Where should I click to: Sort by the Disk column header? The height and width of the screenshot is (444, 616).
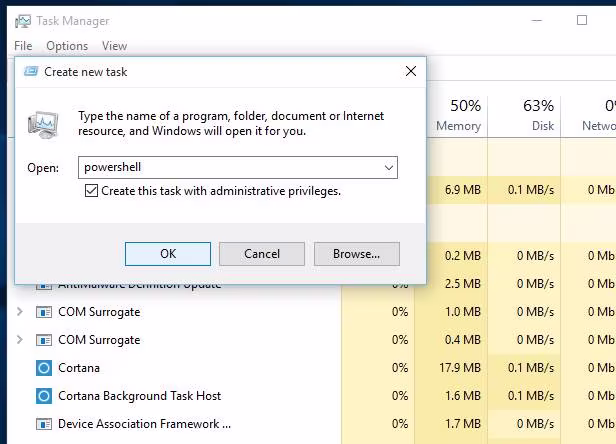point(524,116)
